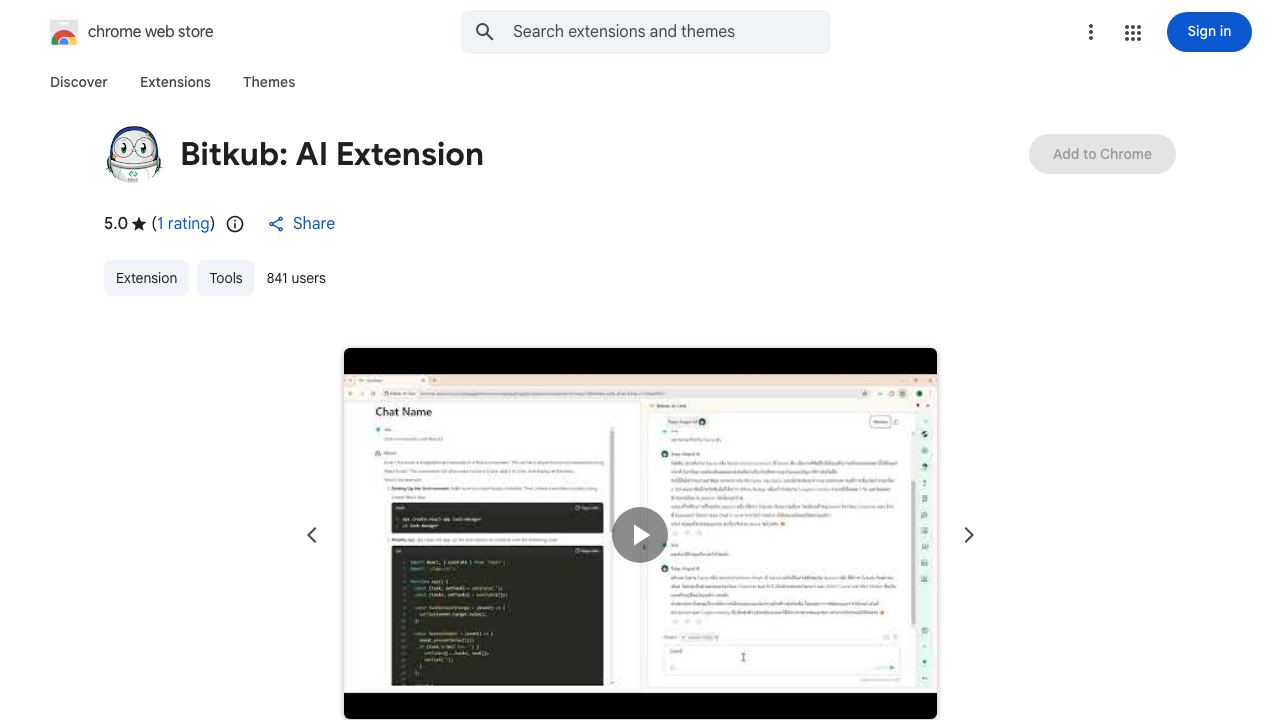This screenshot has width=1280, height=720.
Task: Select the Extension category chip
Action: click(146, 278)
